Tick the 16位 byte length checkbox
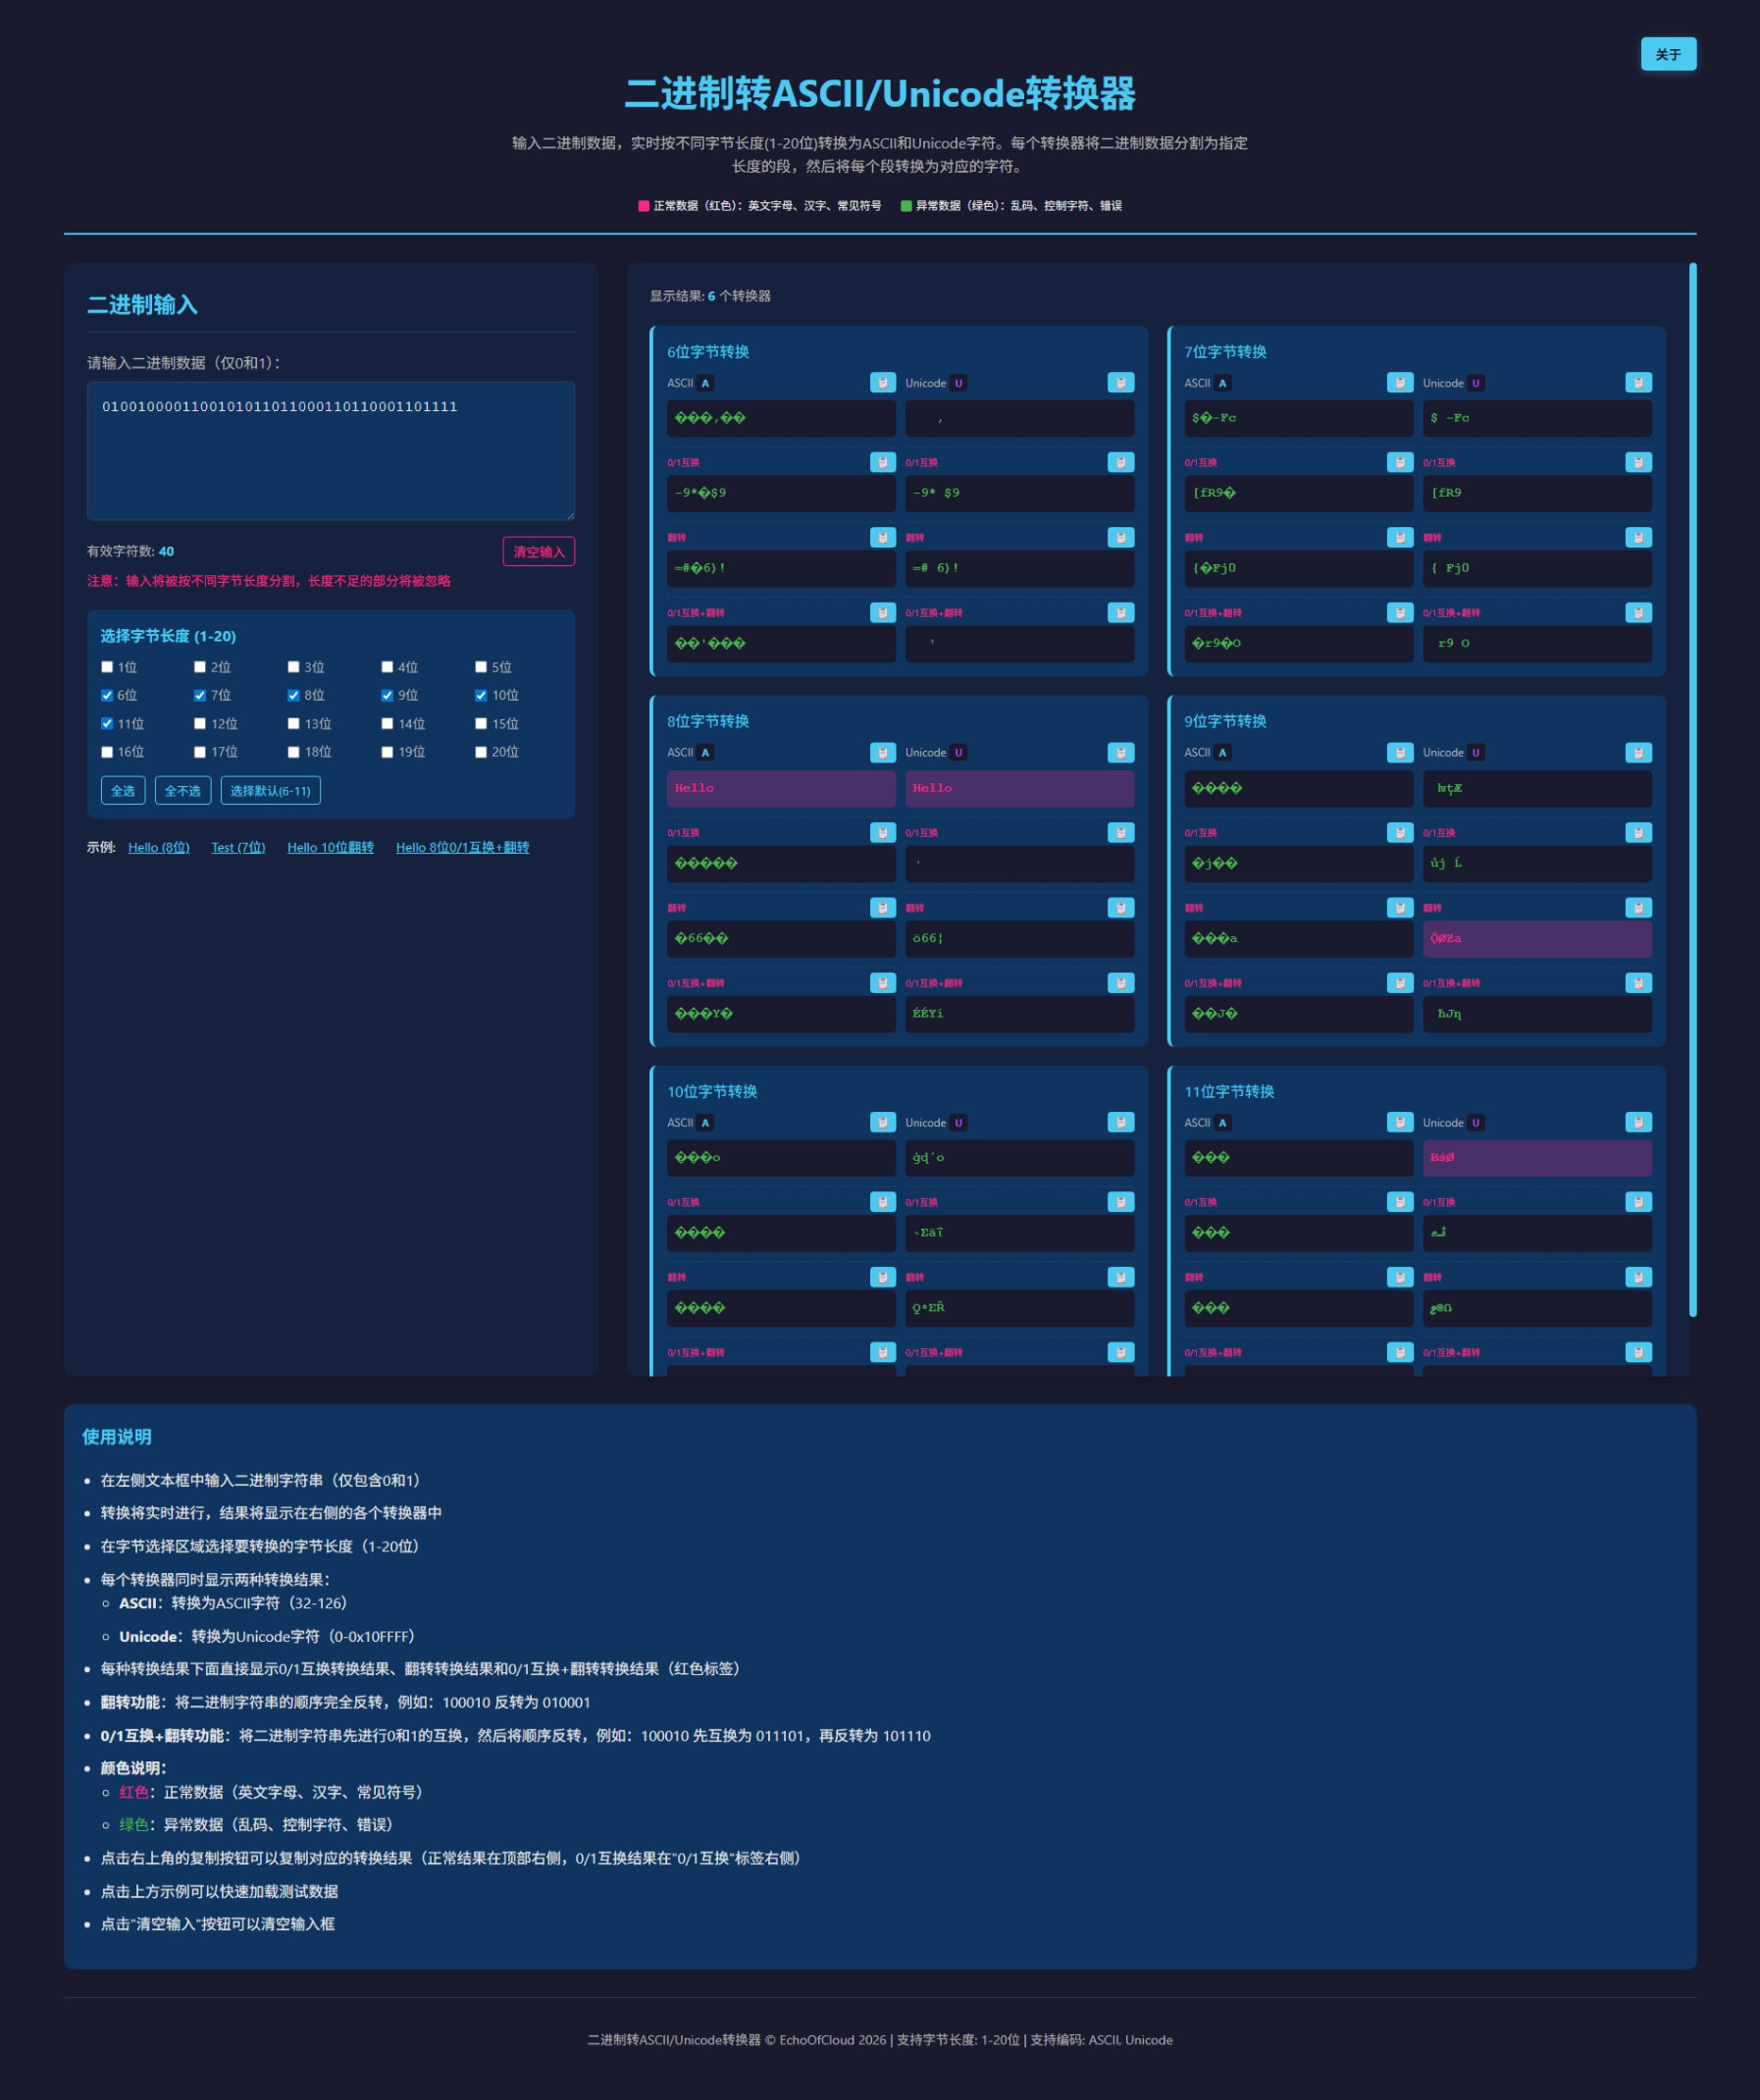The image size is (1760, 2100). coord(107,751)
